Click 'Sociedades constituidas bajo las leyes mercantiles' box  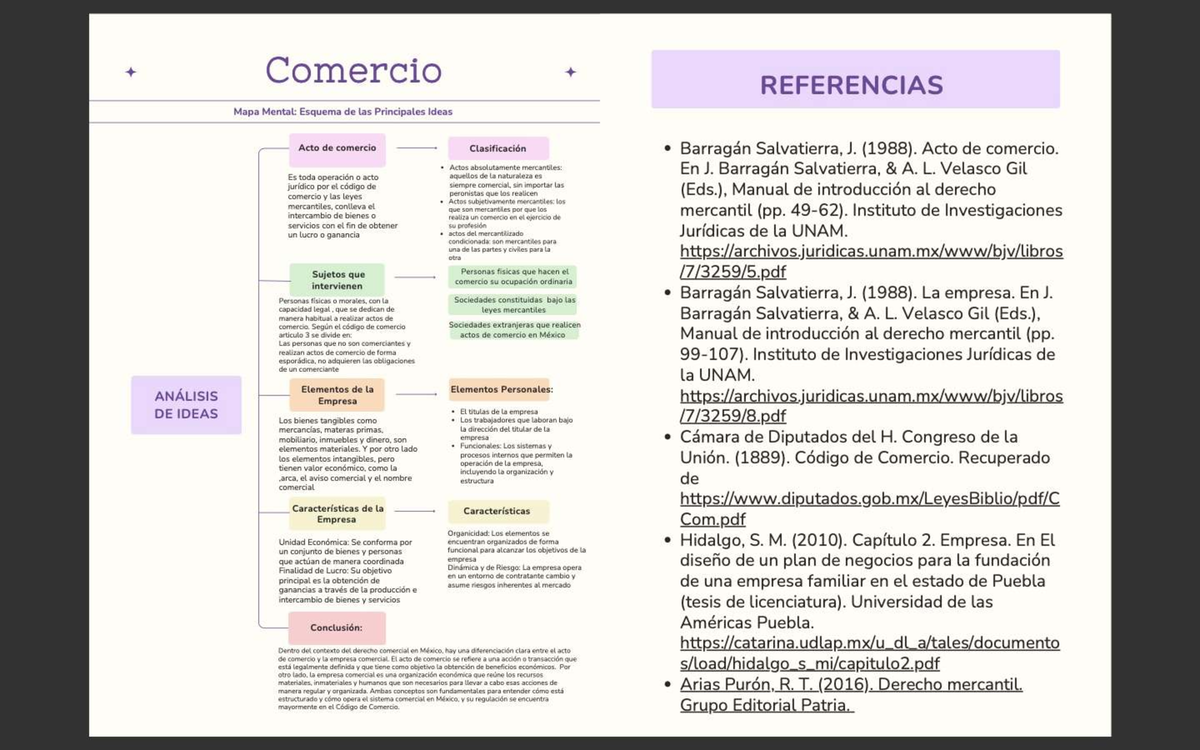[513, 304]
